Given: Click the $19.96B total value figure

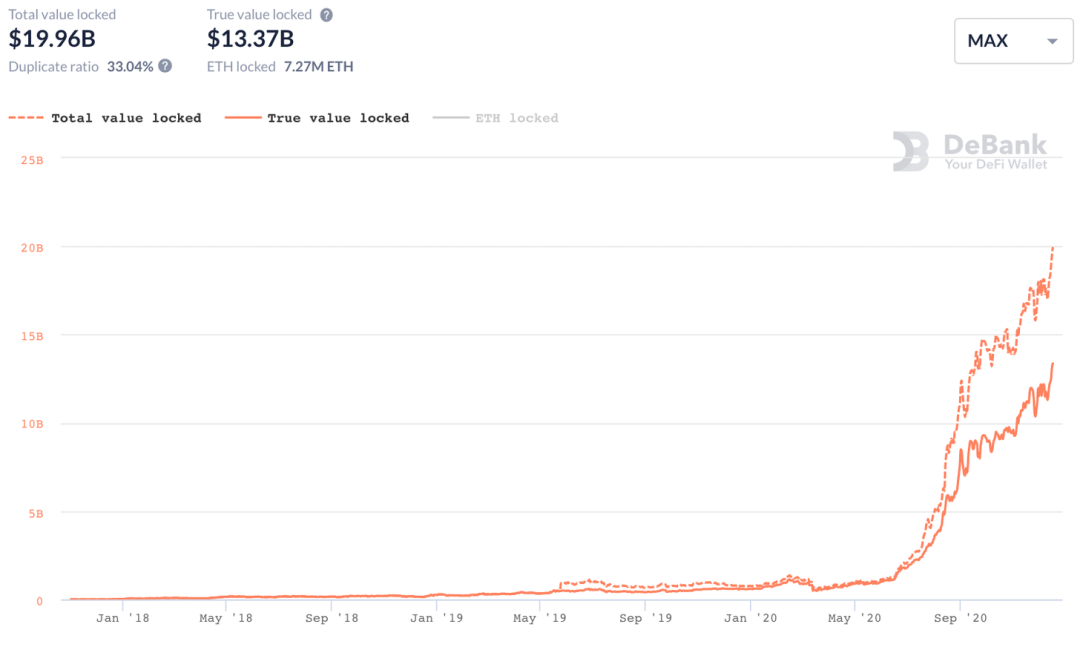Looking at the screenshot, I should tap(51, 39).
